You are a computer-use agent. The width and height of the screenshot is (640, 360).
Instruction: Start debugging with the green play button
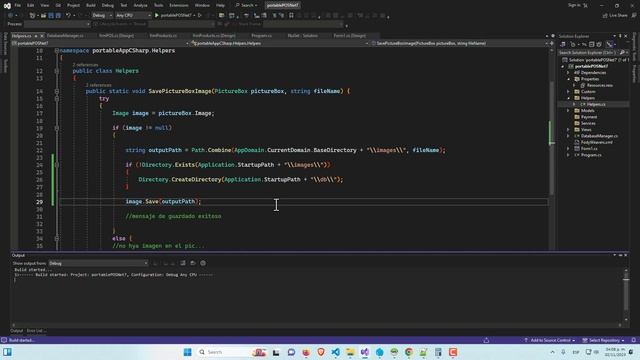pos(157,16)
